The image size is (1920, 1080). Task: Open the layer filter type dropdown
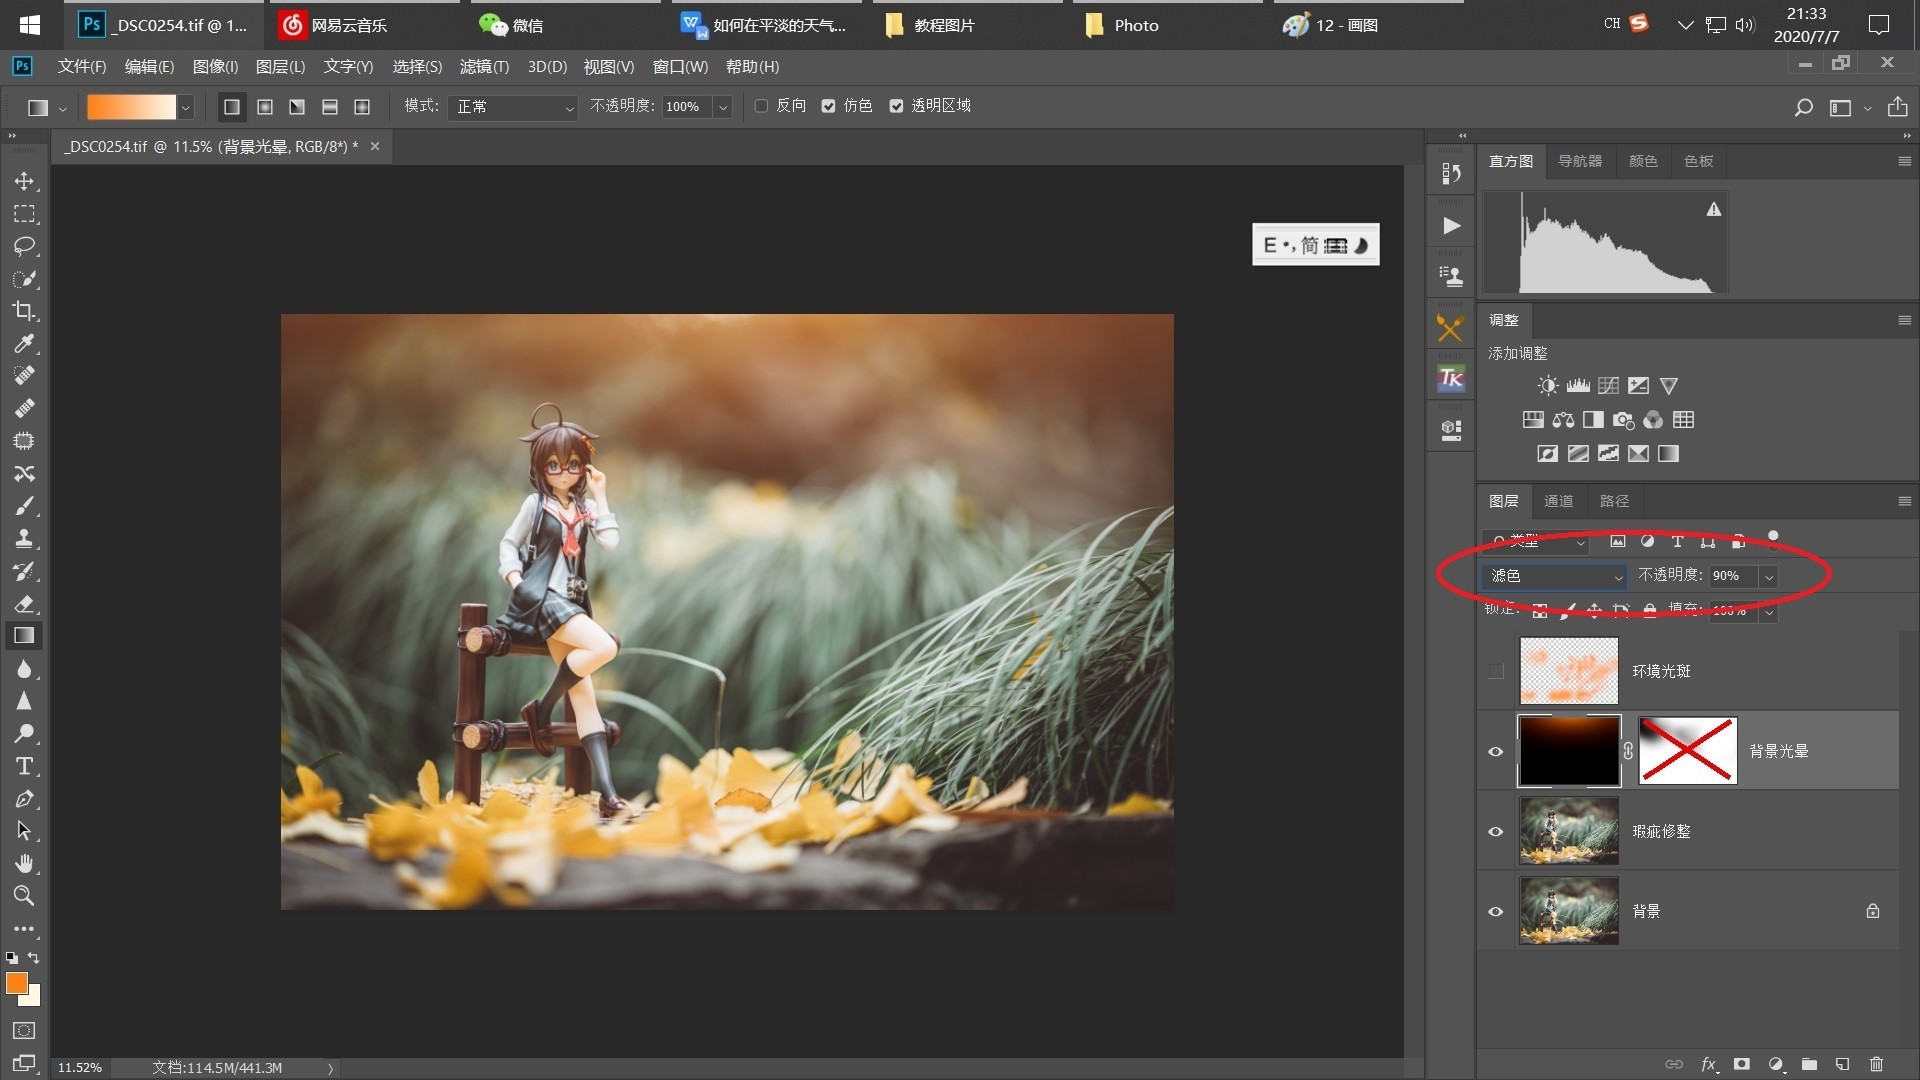[x=1536, y=541]
